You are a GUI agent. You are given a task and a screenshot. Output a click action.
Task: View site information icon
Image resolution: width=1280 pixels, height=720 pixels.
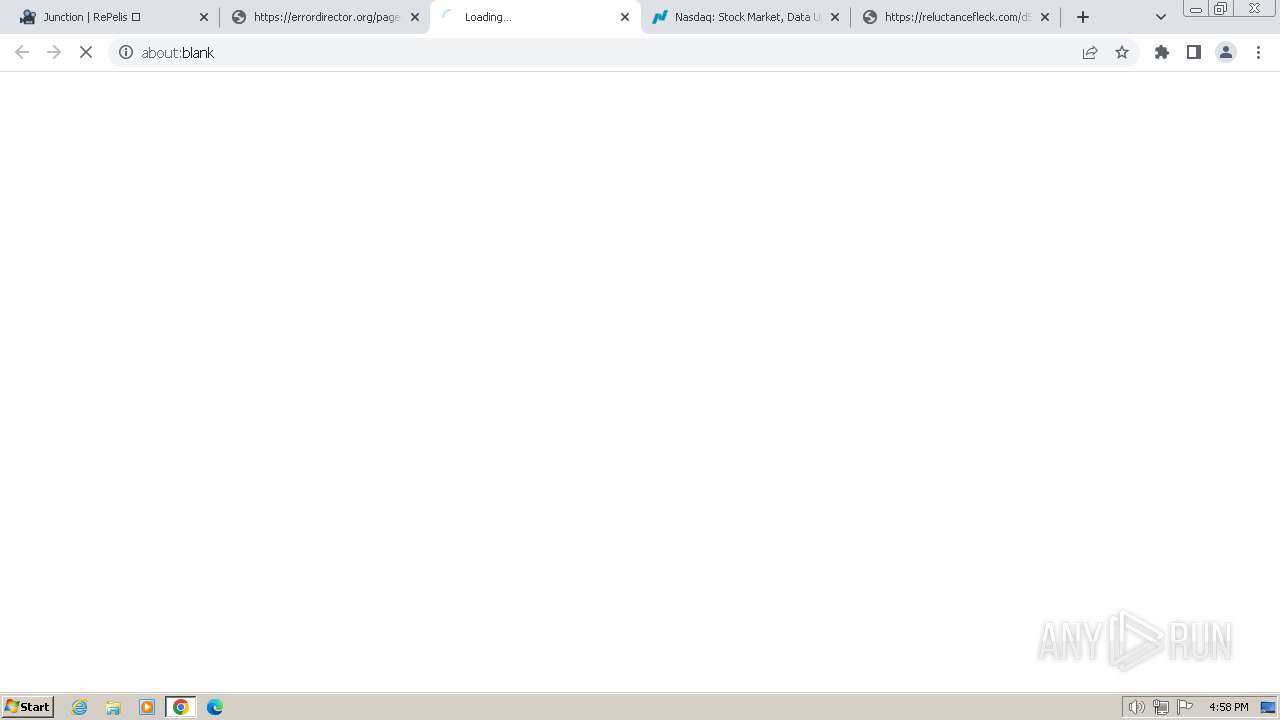pyautogui.click(x=126, y=52)
